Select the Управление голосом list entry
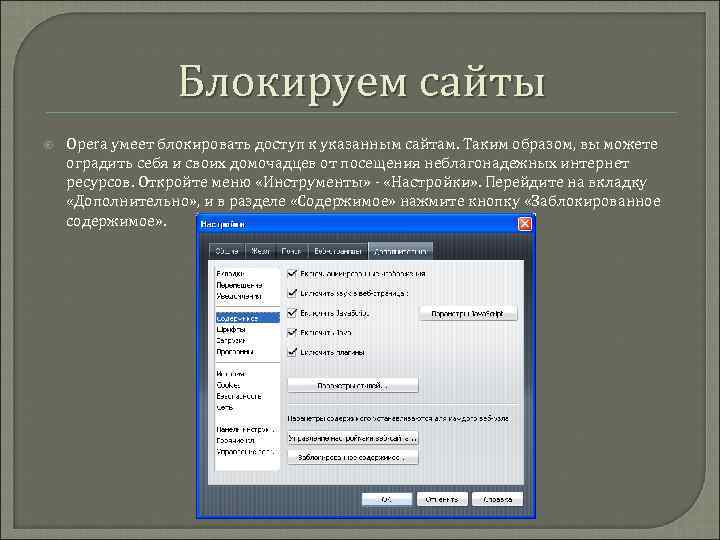This screenshot has height=540, width=720. (247, 452)
